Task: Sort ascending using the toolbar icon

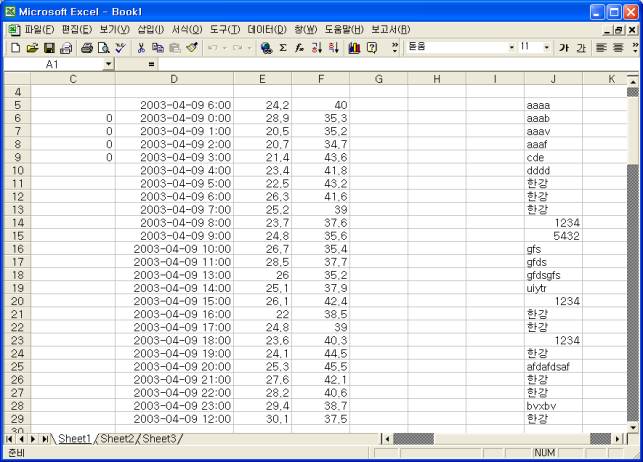Action: tap(317, 47)
